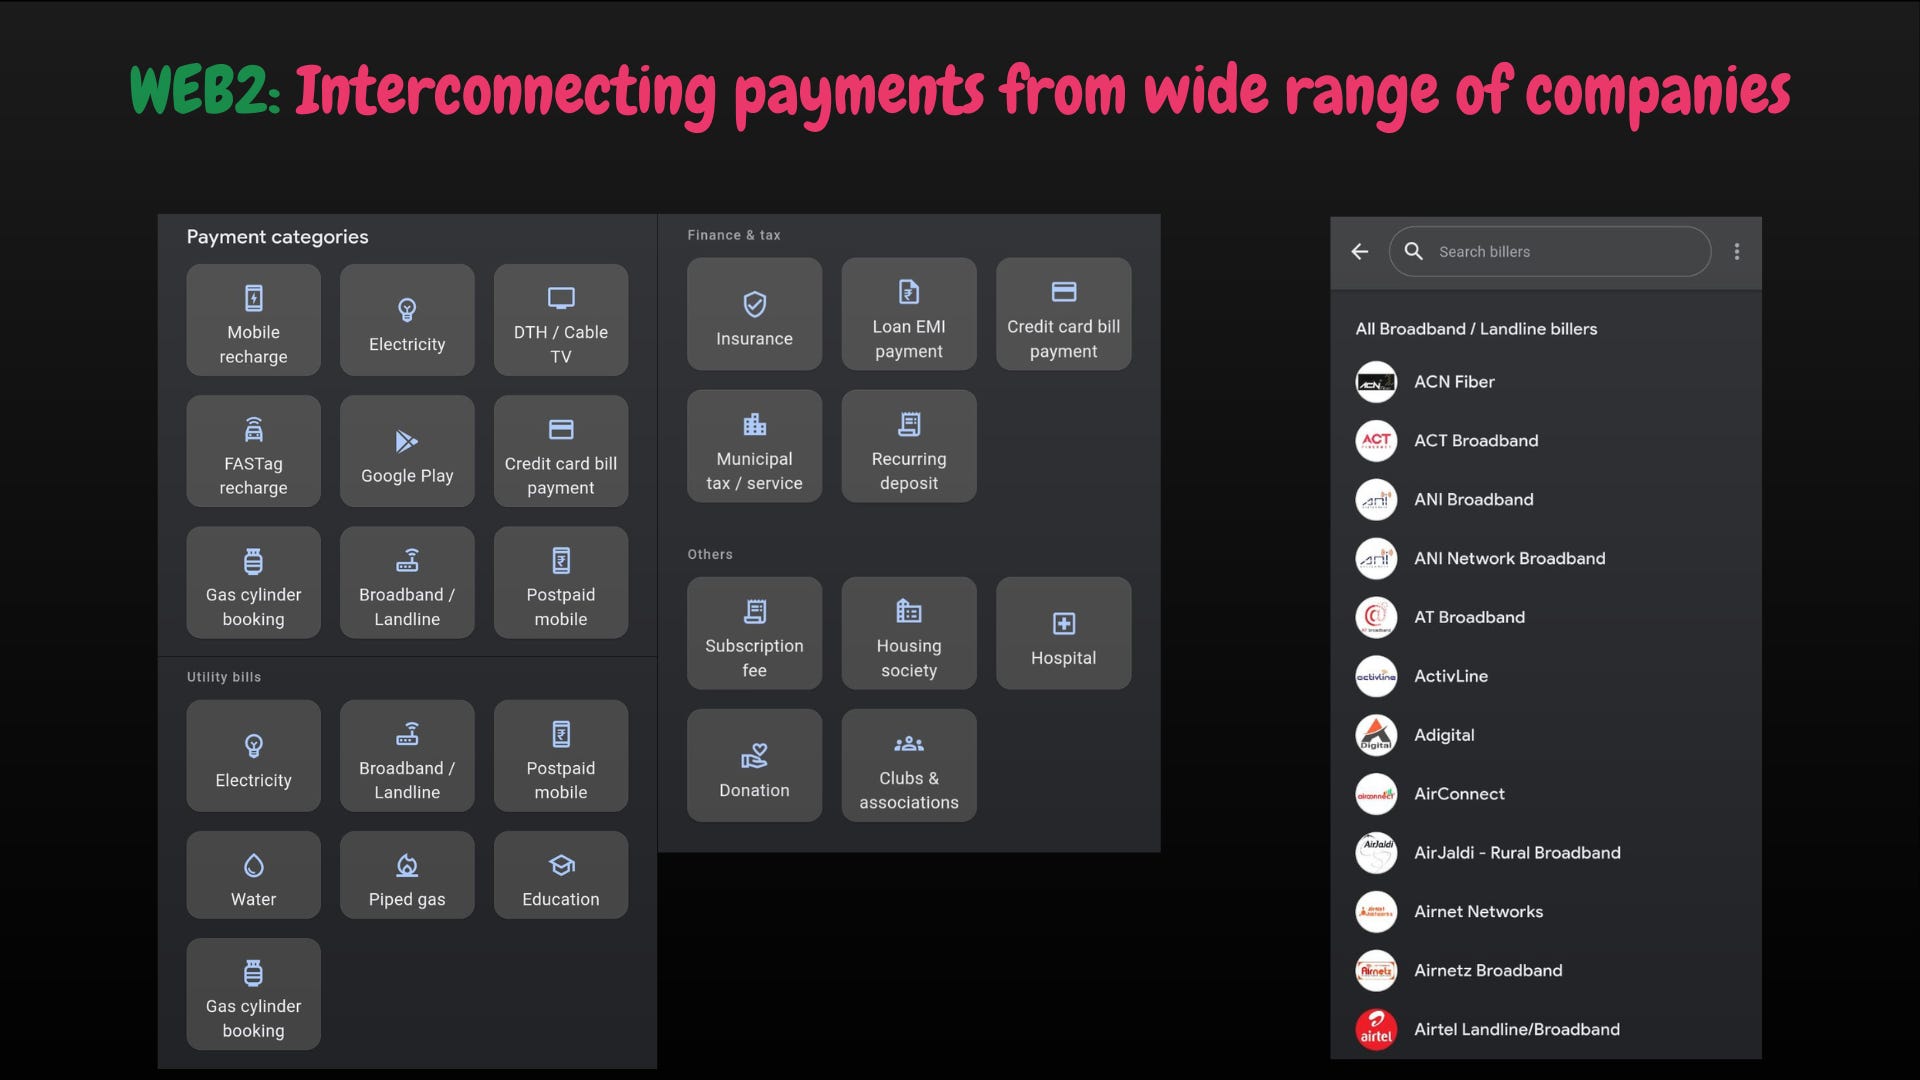Select ACT Broadband from billers list
The height and width of the screenshot is (1080, 1920).
click(1475, 441)
